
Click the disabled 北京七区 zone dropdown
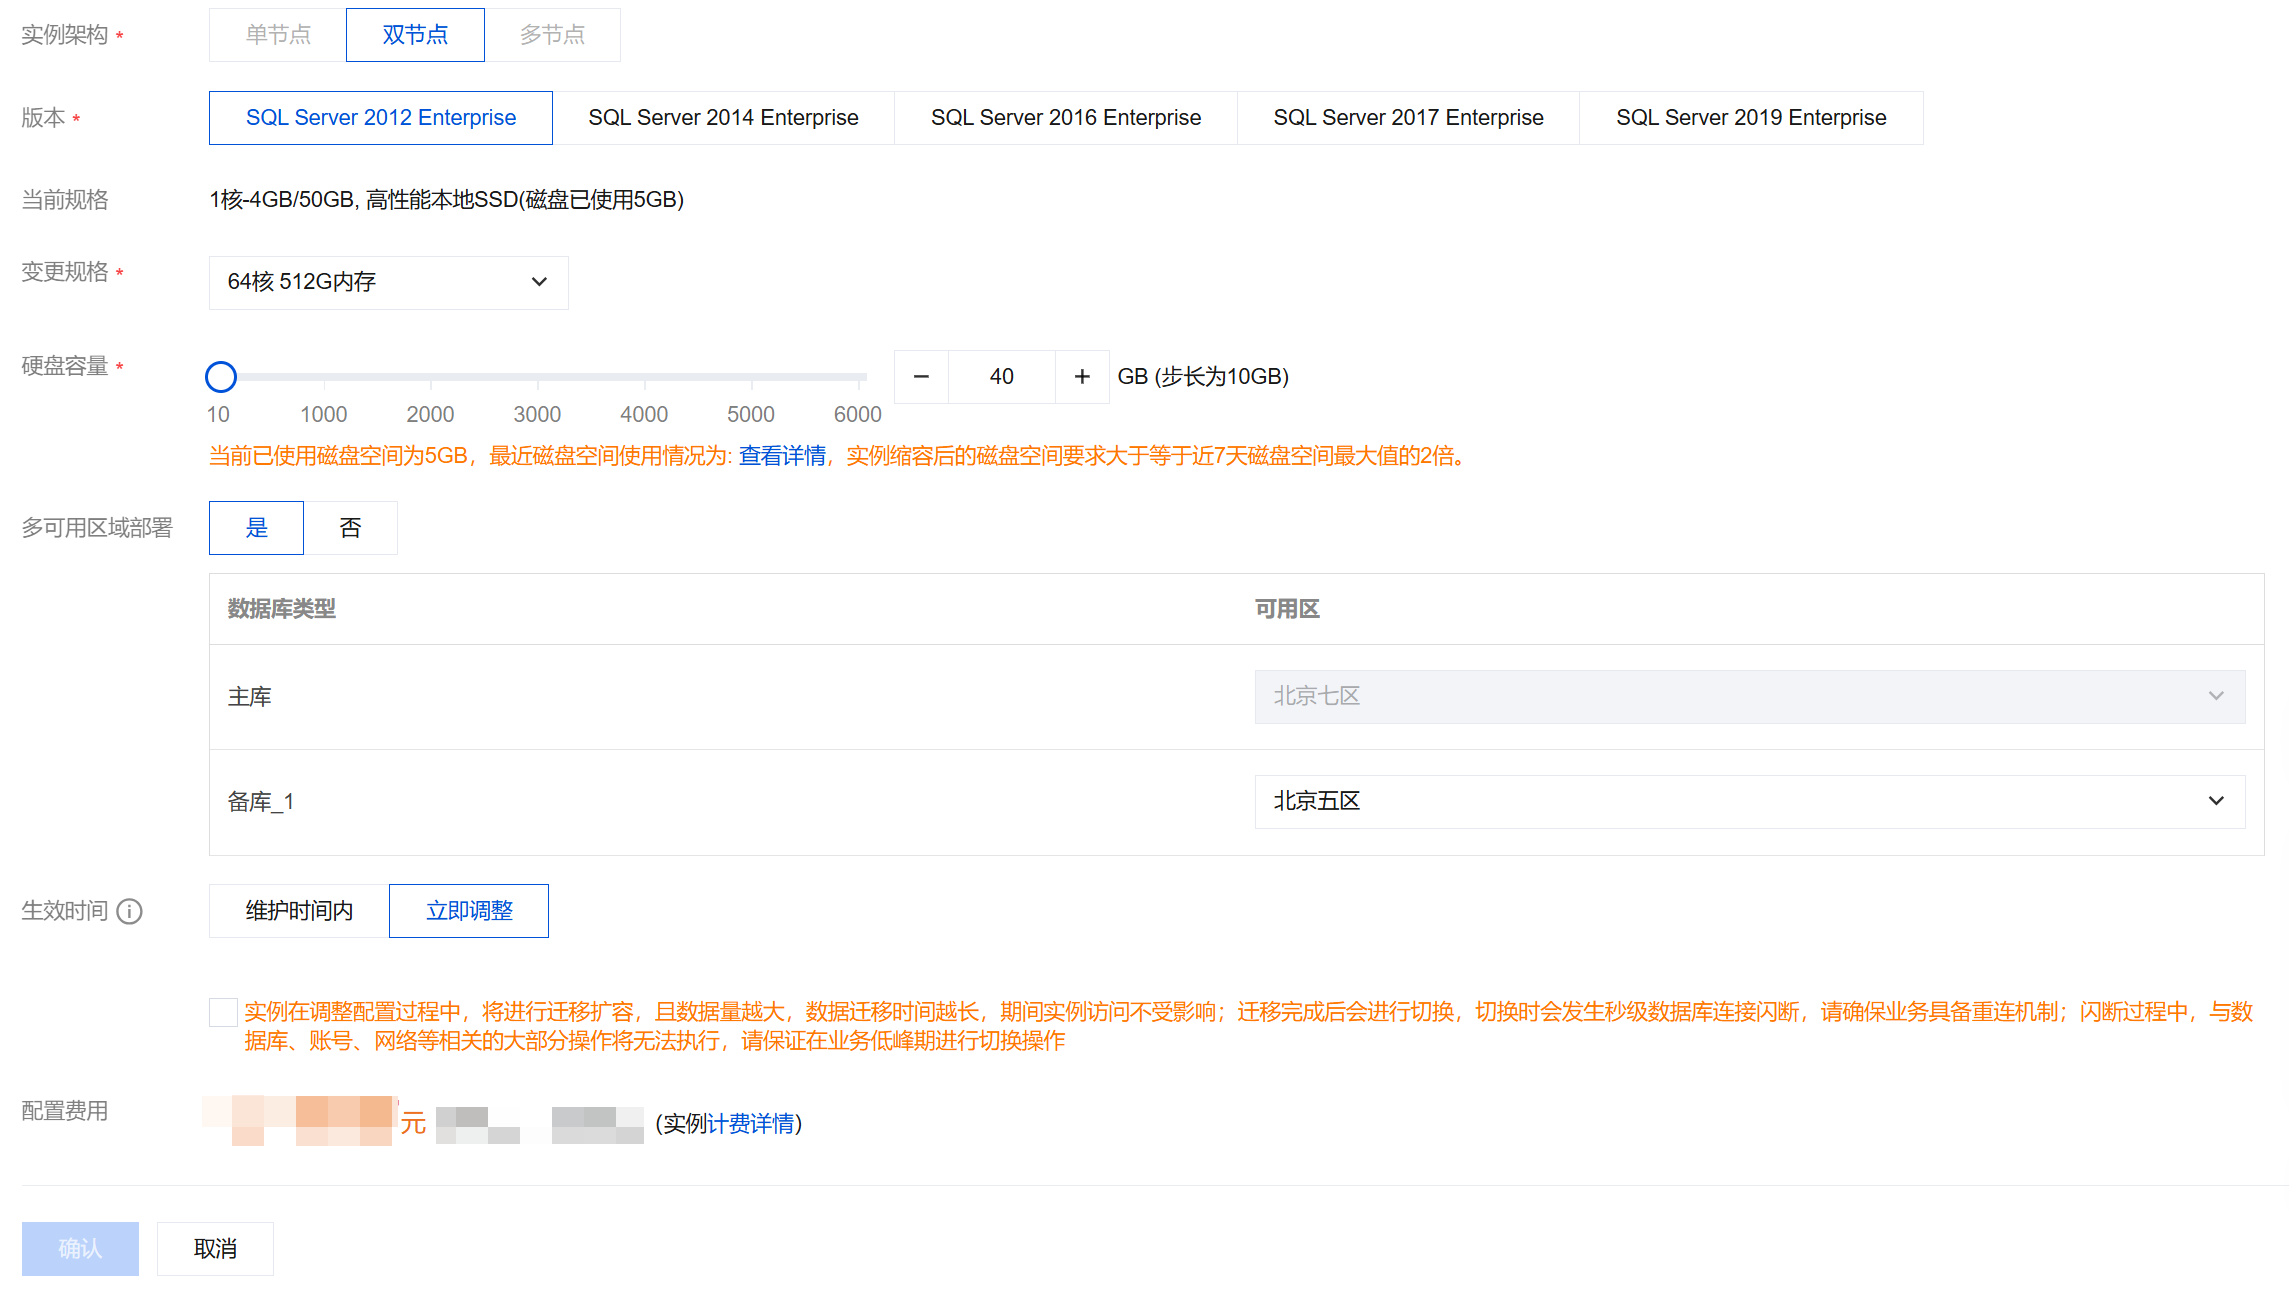1749,697
